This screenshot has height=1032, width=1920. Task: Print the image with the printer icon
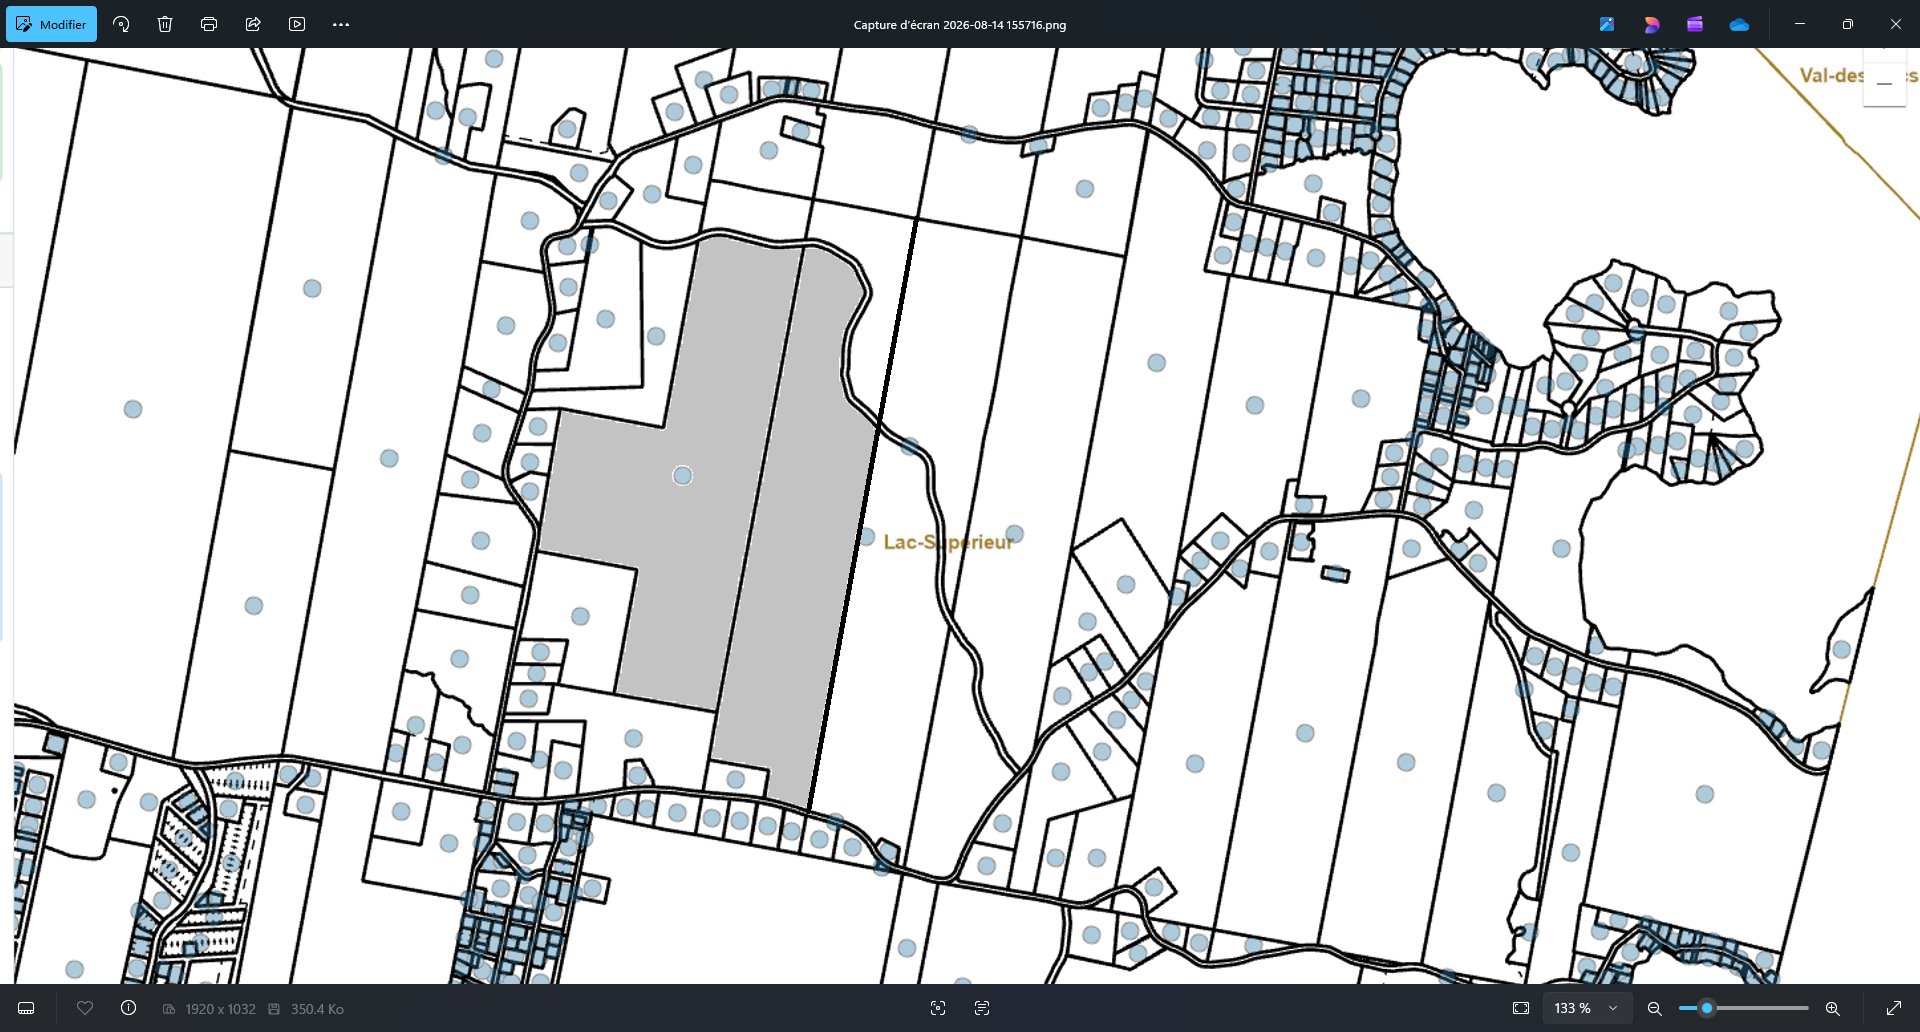[x=209, y=24]
